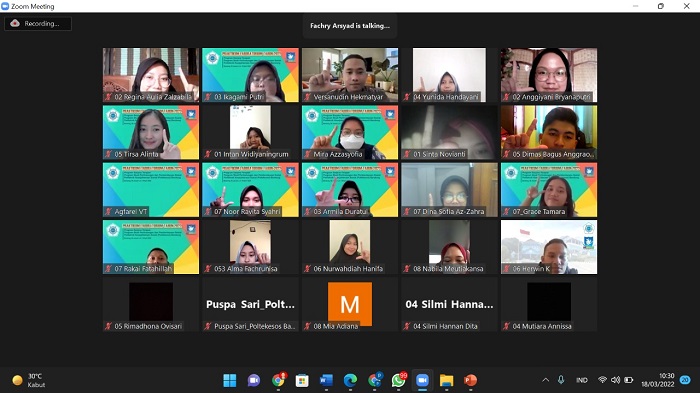Select the 03 Armila Duratul video tile
The height and width of the screenshot is (393, 700).
point(350,190)
